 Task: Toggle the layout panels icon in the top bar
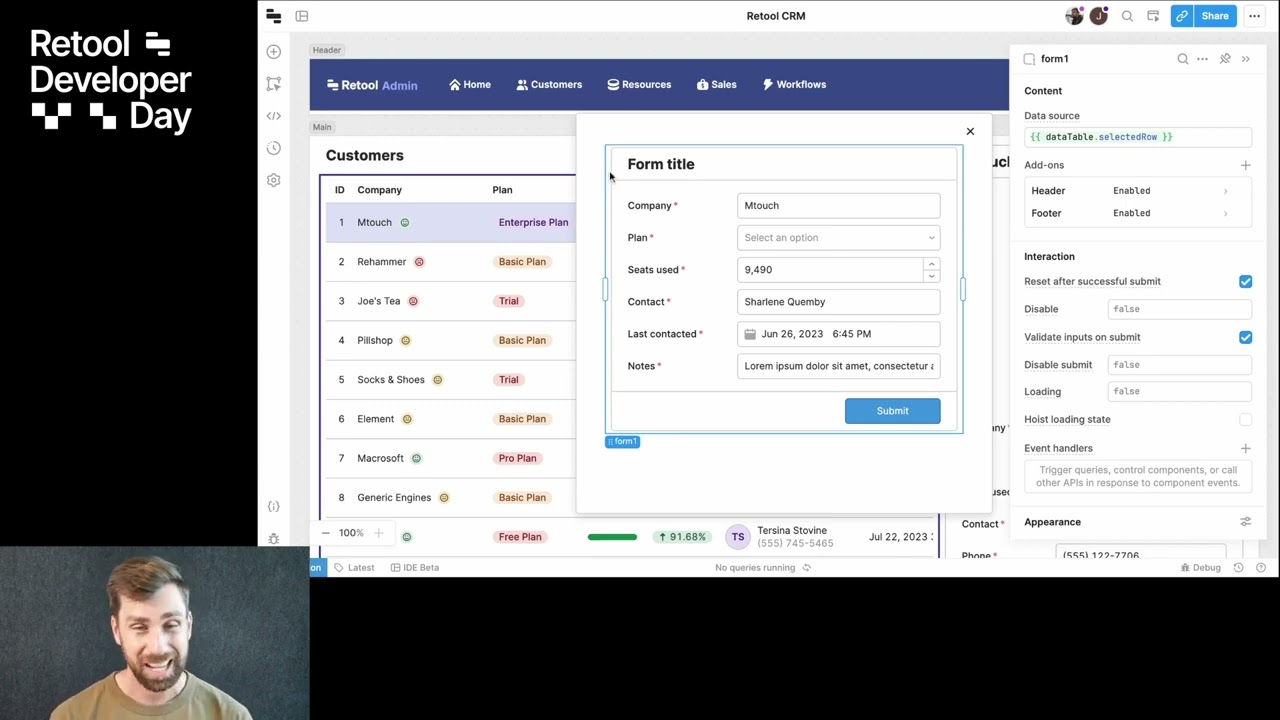[x=302, y=16]
